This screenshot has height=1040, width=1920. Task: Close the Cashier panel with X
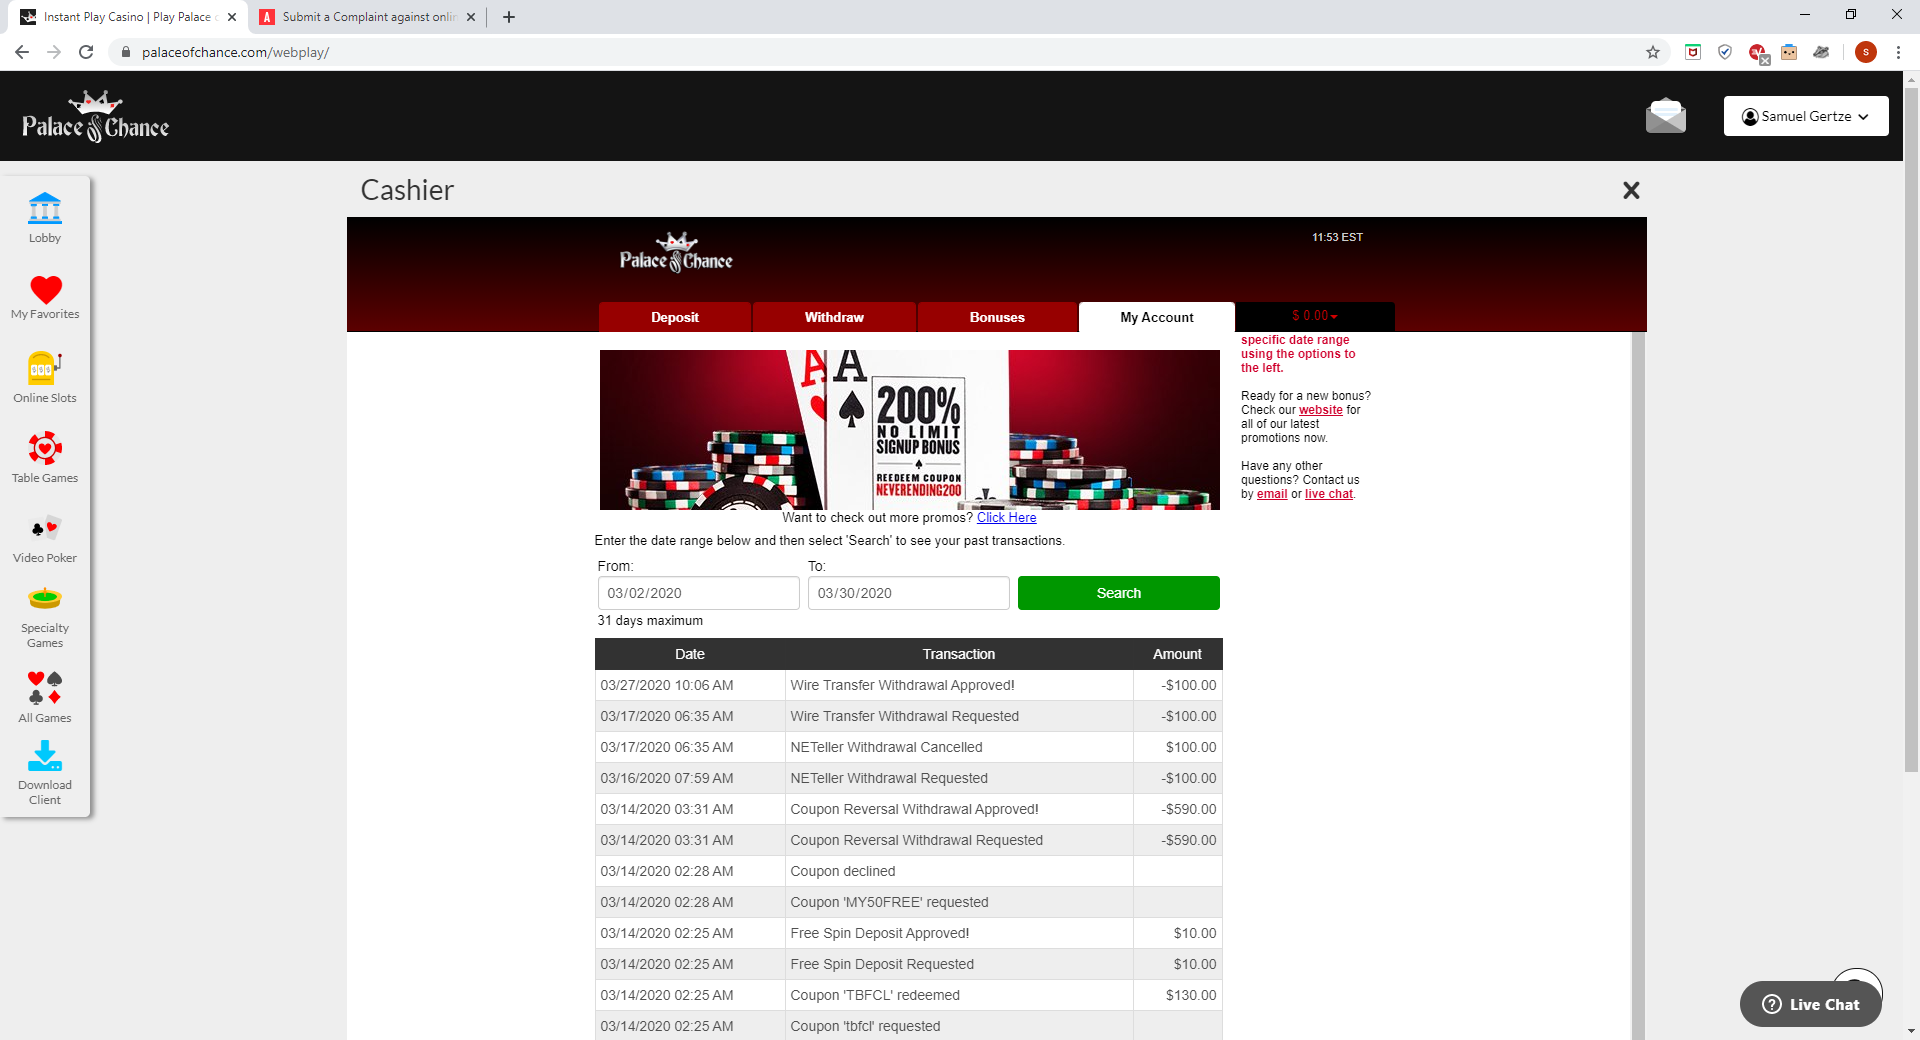1631,190
